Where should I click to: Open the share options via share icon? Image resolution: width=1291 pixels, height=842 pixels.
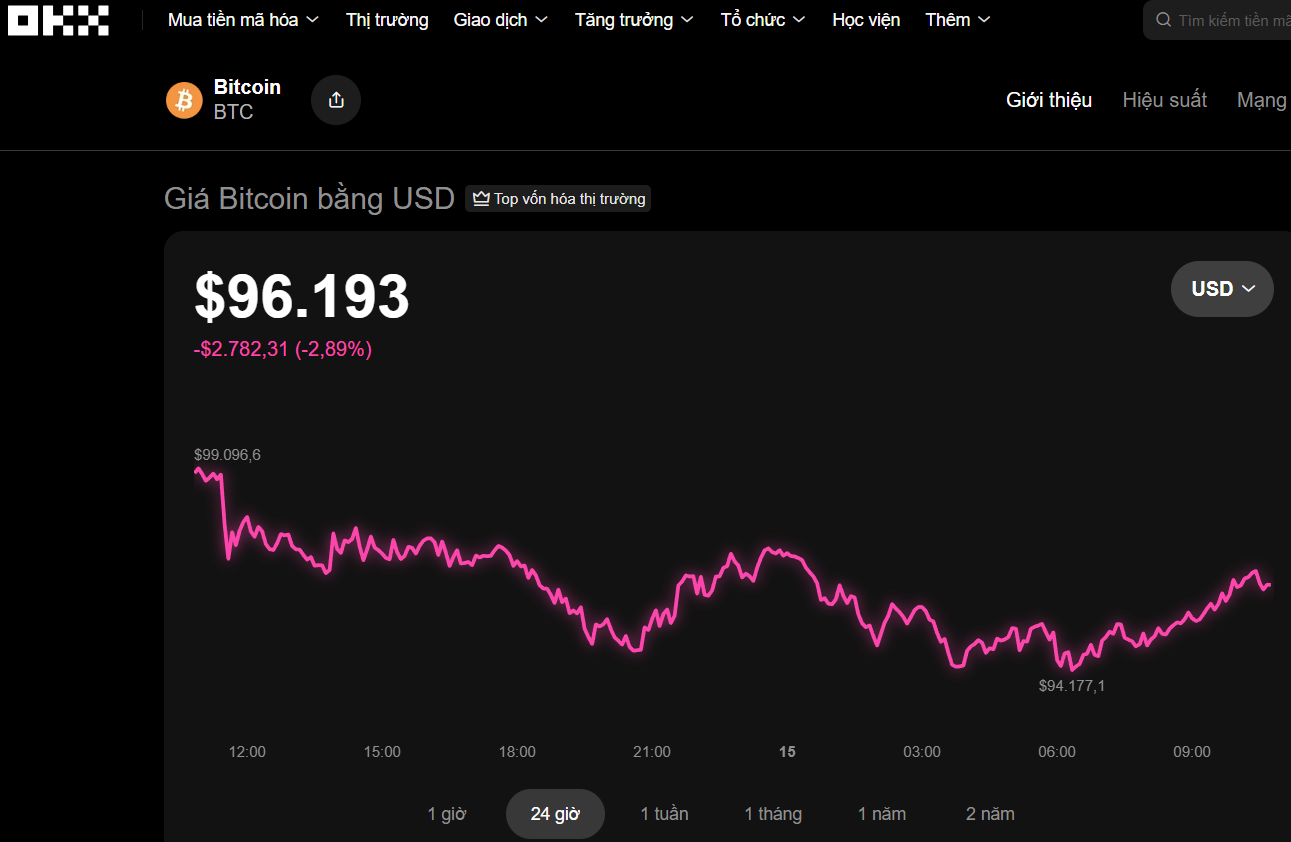(x=335, y=99)
